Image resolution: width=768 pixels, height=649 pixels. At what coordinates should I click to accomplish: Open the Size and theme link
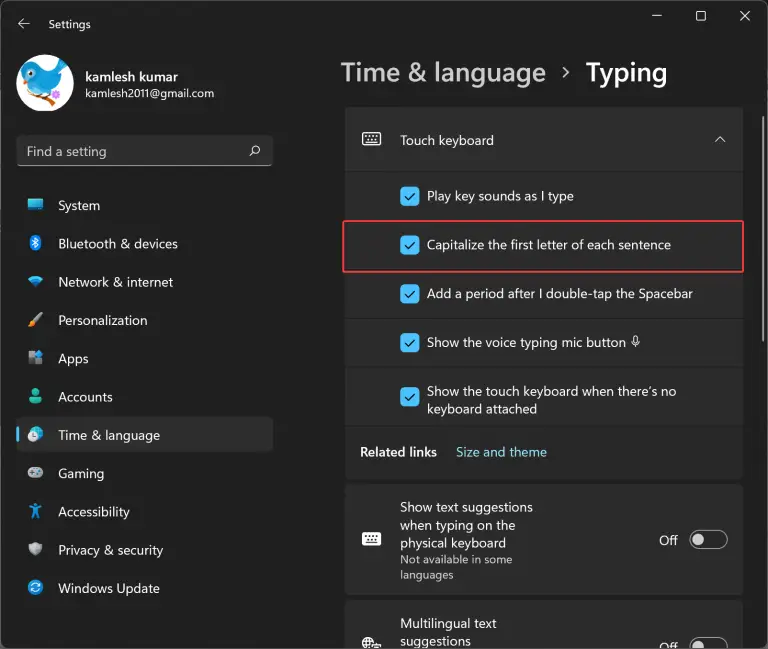(x=501, y=452)
